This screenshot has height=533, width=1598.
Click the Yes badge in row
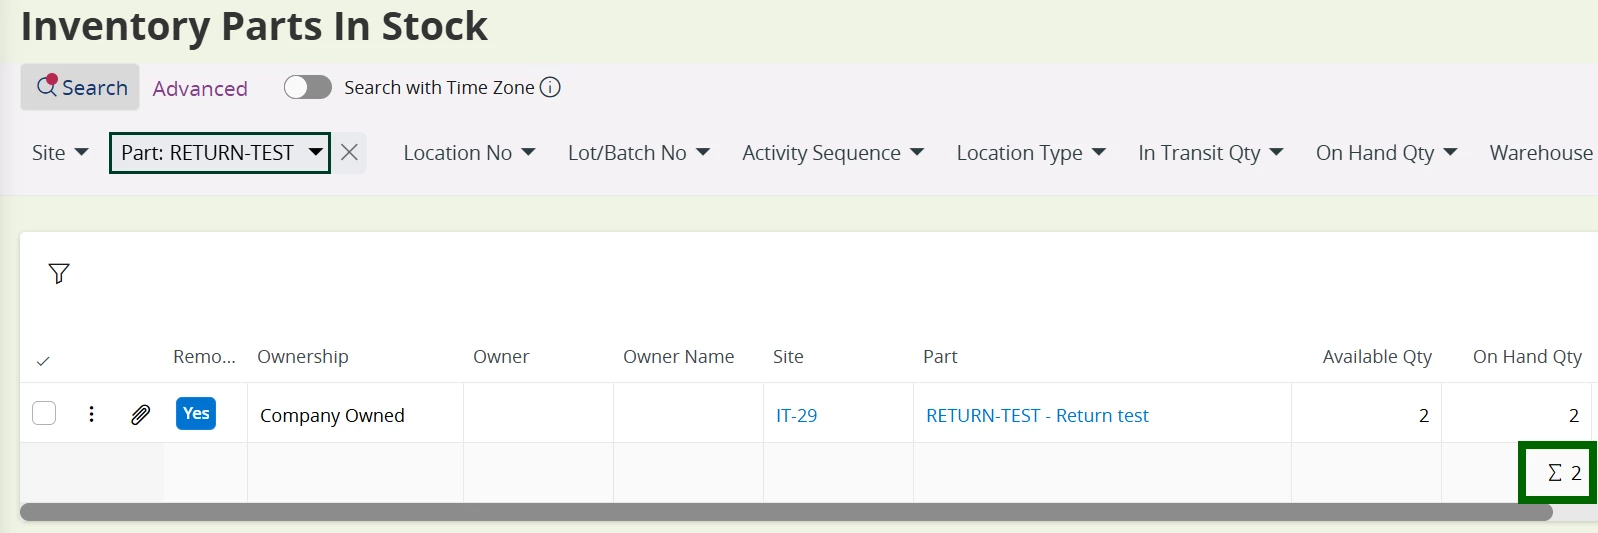(196, 413)
